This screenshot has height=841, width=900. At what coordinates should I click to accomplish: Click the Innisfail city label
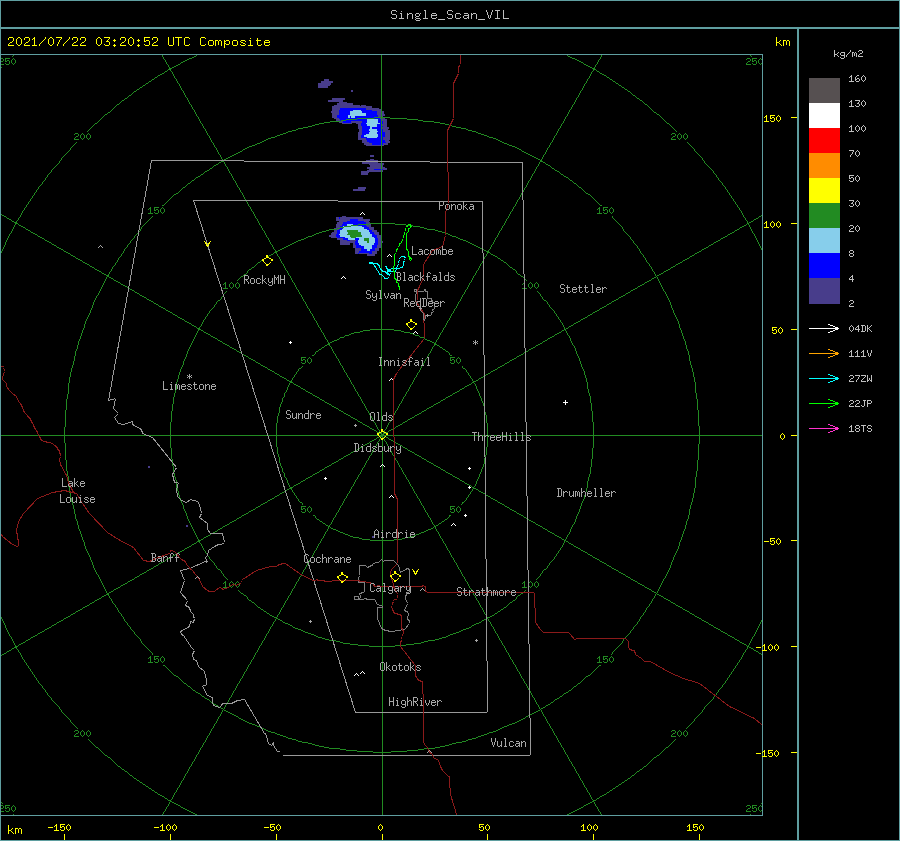(404, 362)
